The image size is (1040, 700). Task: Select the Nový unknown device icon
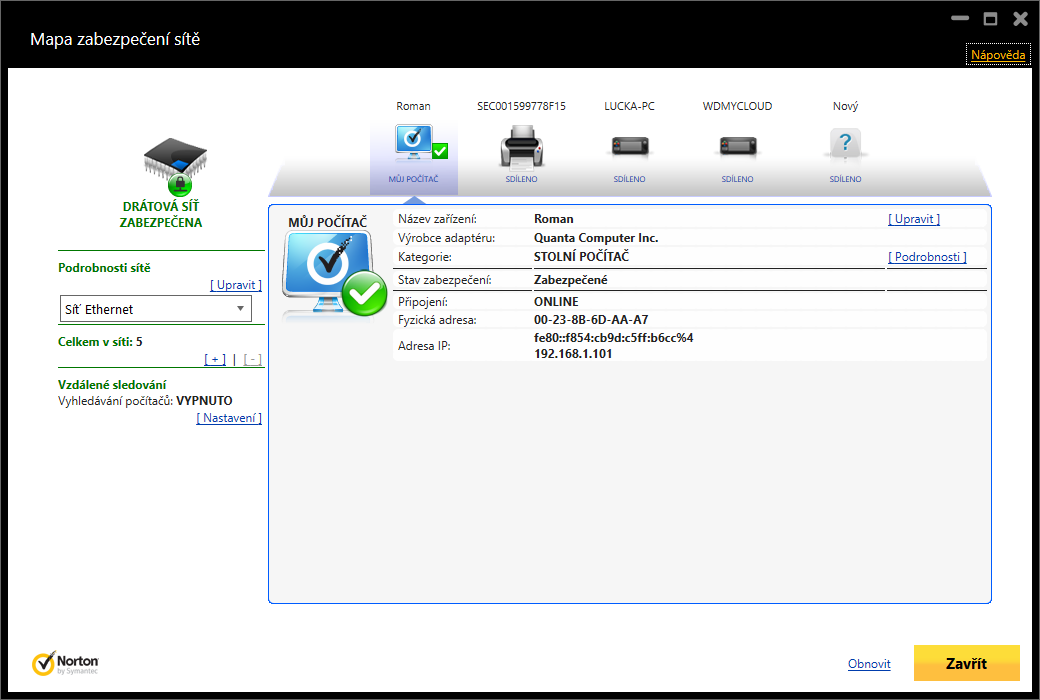click(845, 144)
